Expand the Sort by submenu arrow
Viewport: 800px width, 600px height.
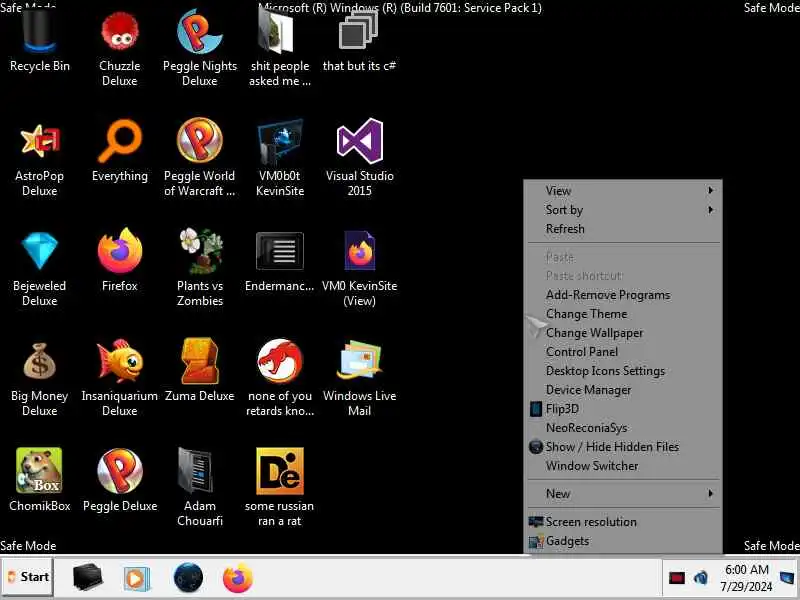[710, 210]
